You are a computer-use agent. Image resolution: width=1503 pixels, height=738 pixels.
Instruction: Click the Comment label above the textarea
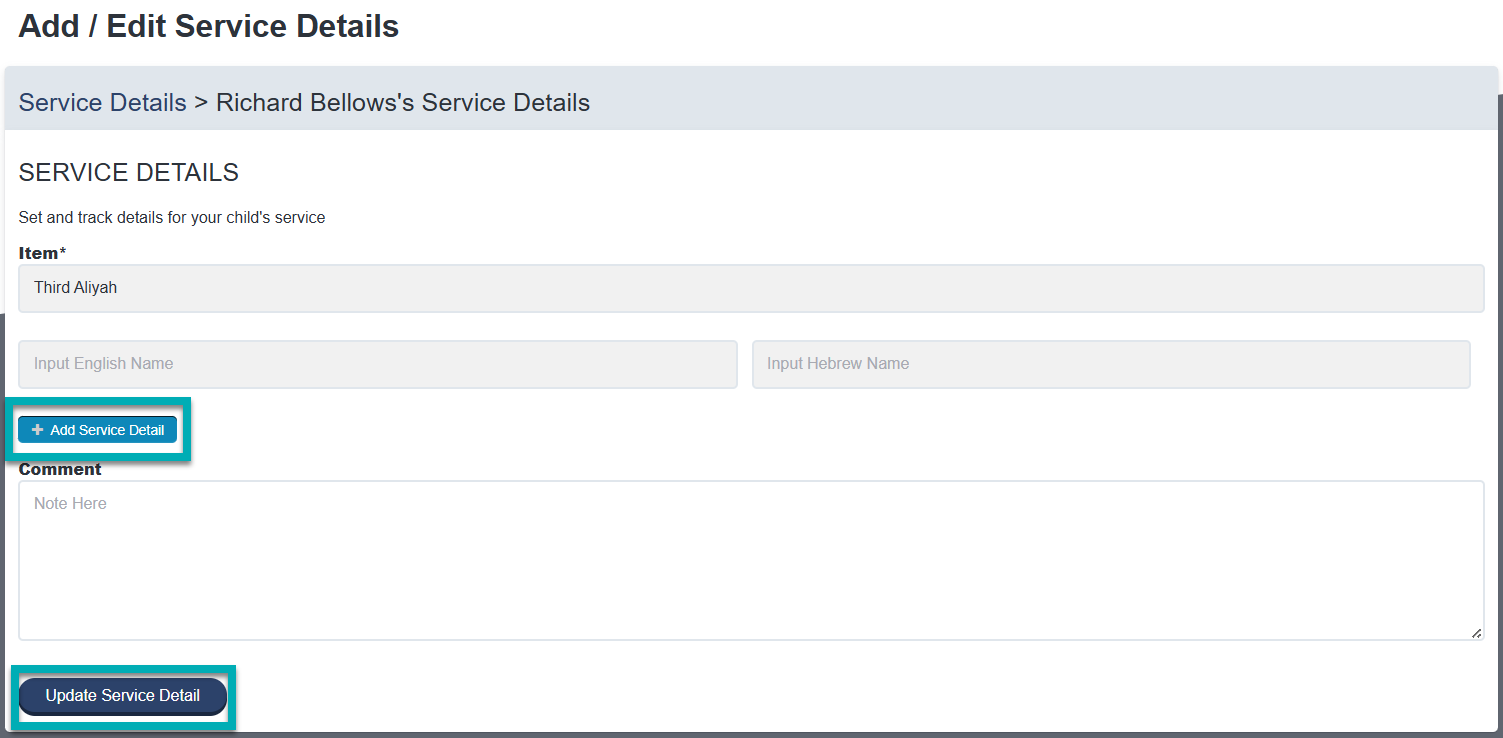[x=59, y=469]
